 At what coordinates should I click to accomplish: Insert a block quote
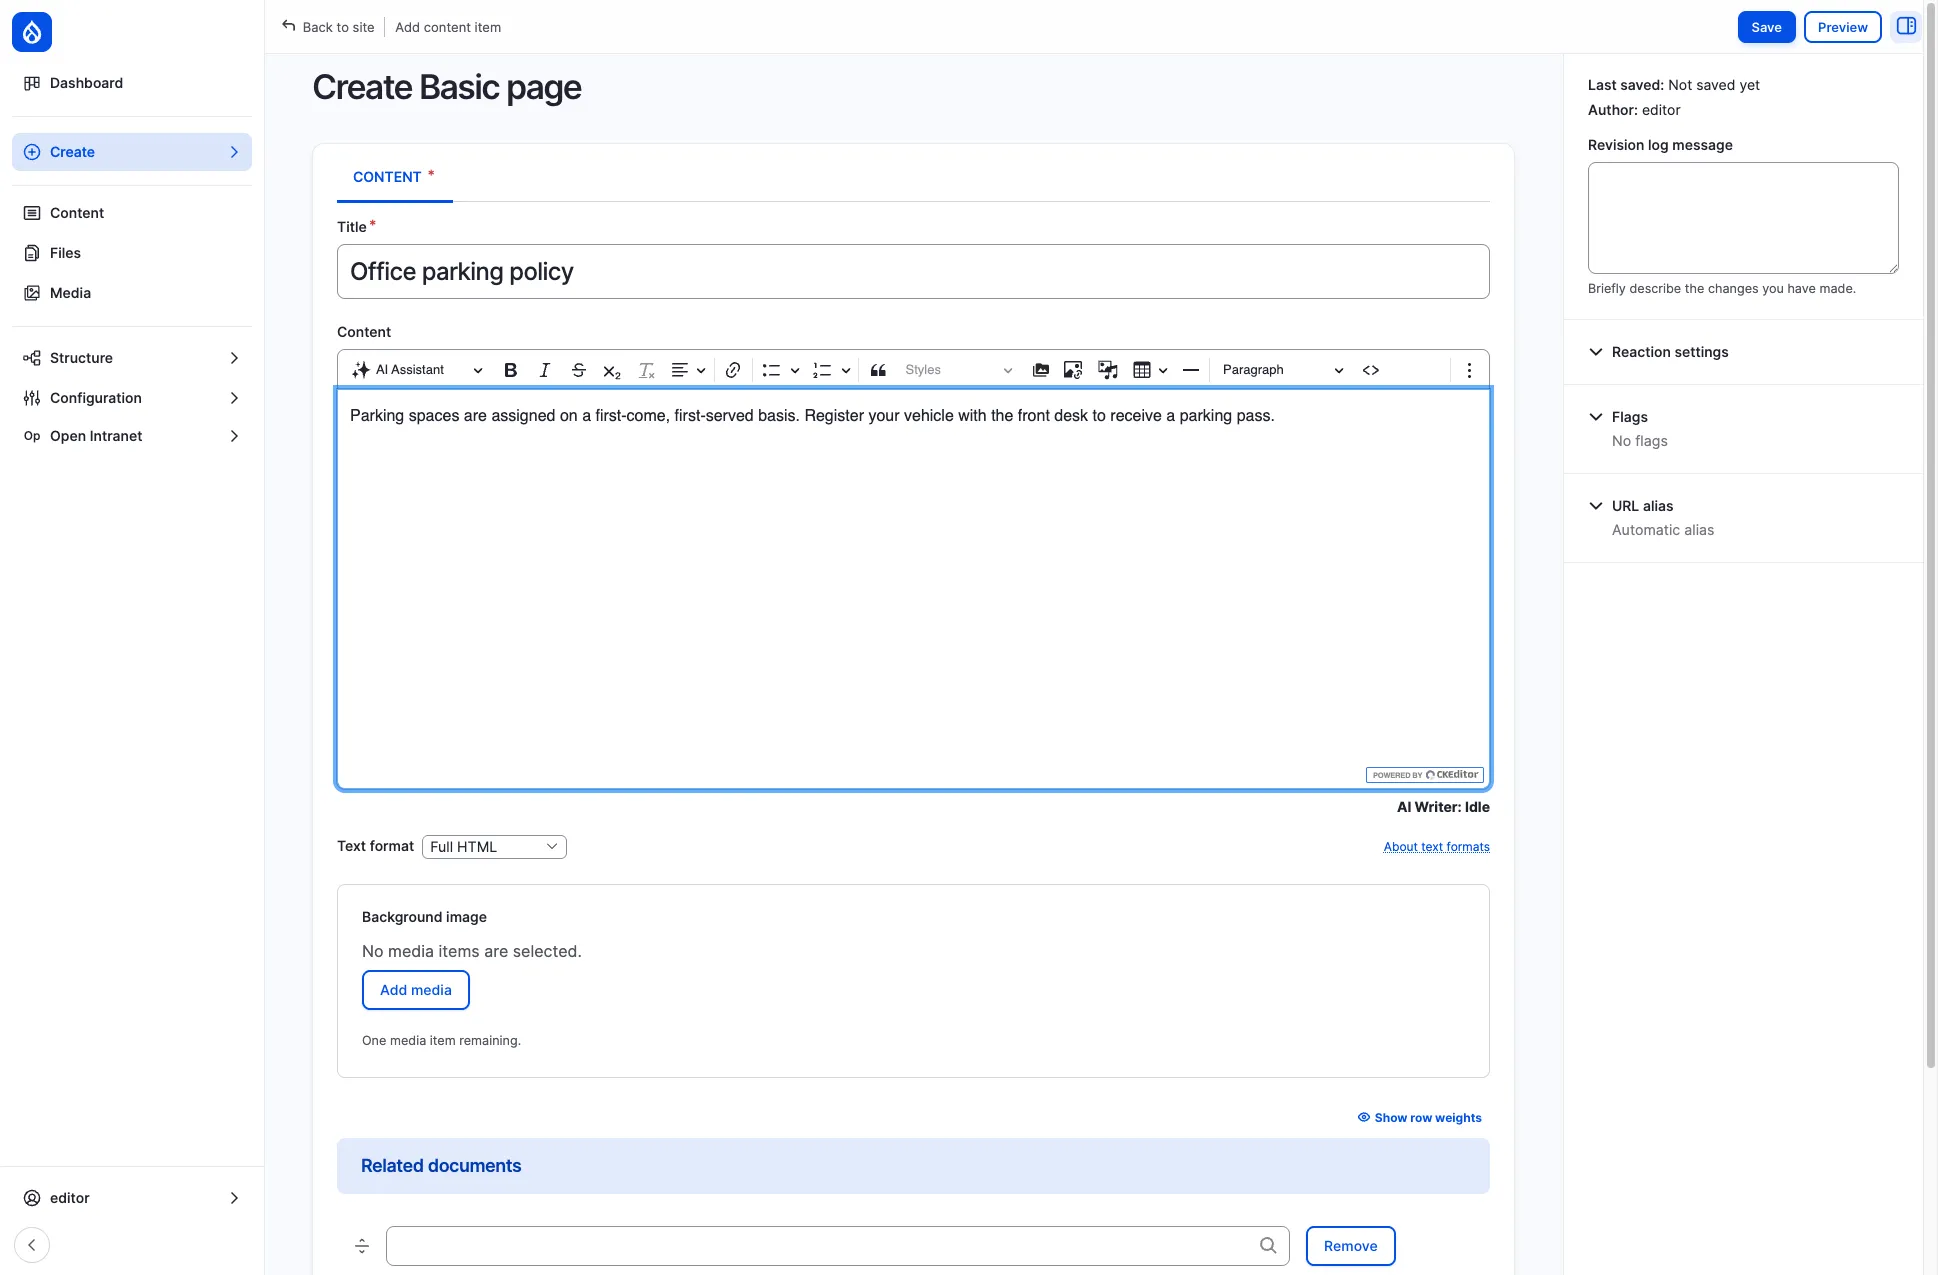pyautogui.click(x=878, y=370)
